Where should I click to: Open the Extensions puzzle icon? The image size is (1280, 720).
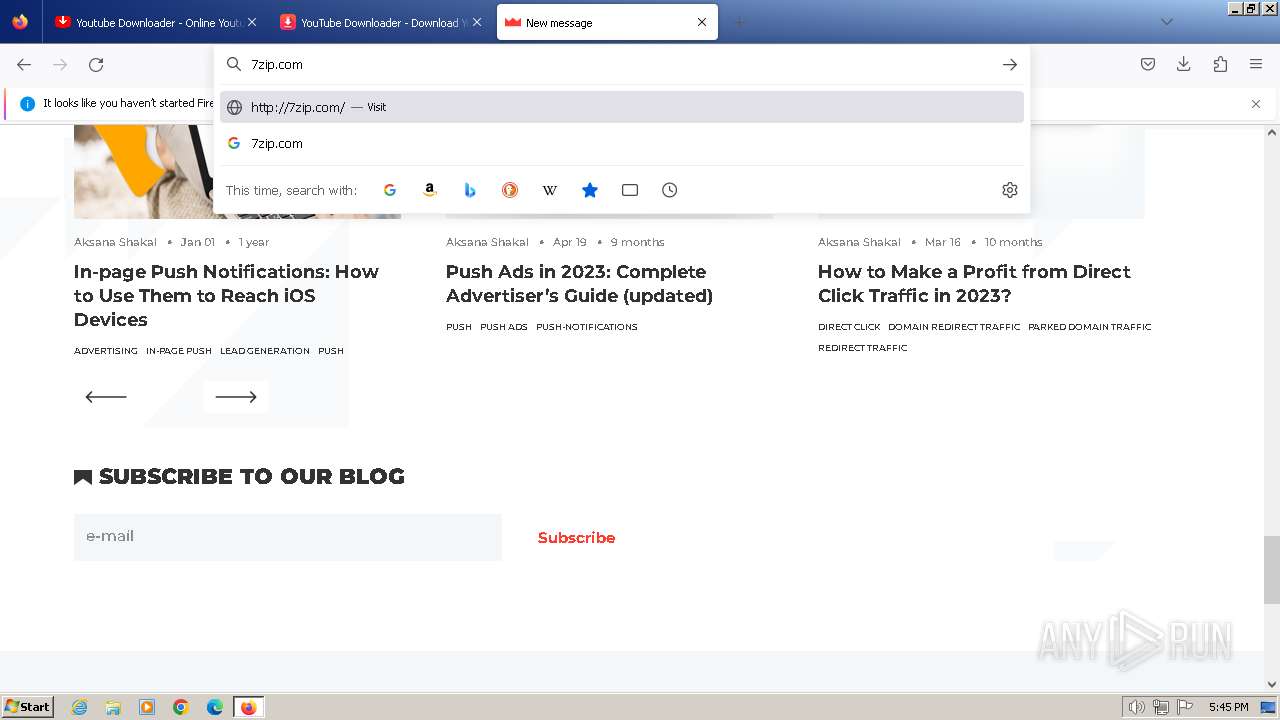pyautogui.click(x=1220, y=64)
